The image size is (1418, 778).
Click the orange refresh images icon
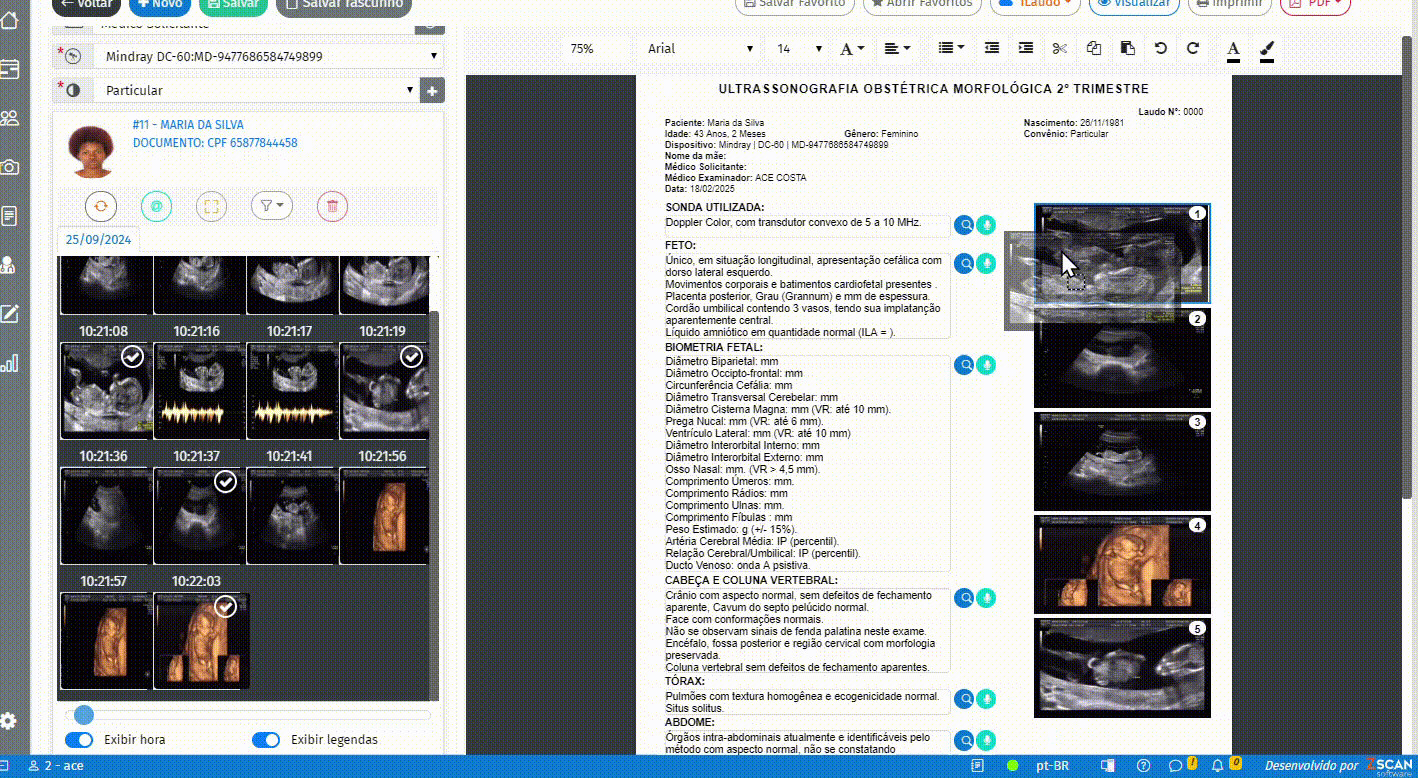pyautogui.click(x=100, y=207)
